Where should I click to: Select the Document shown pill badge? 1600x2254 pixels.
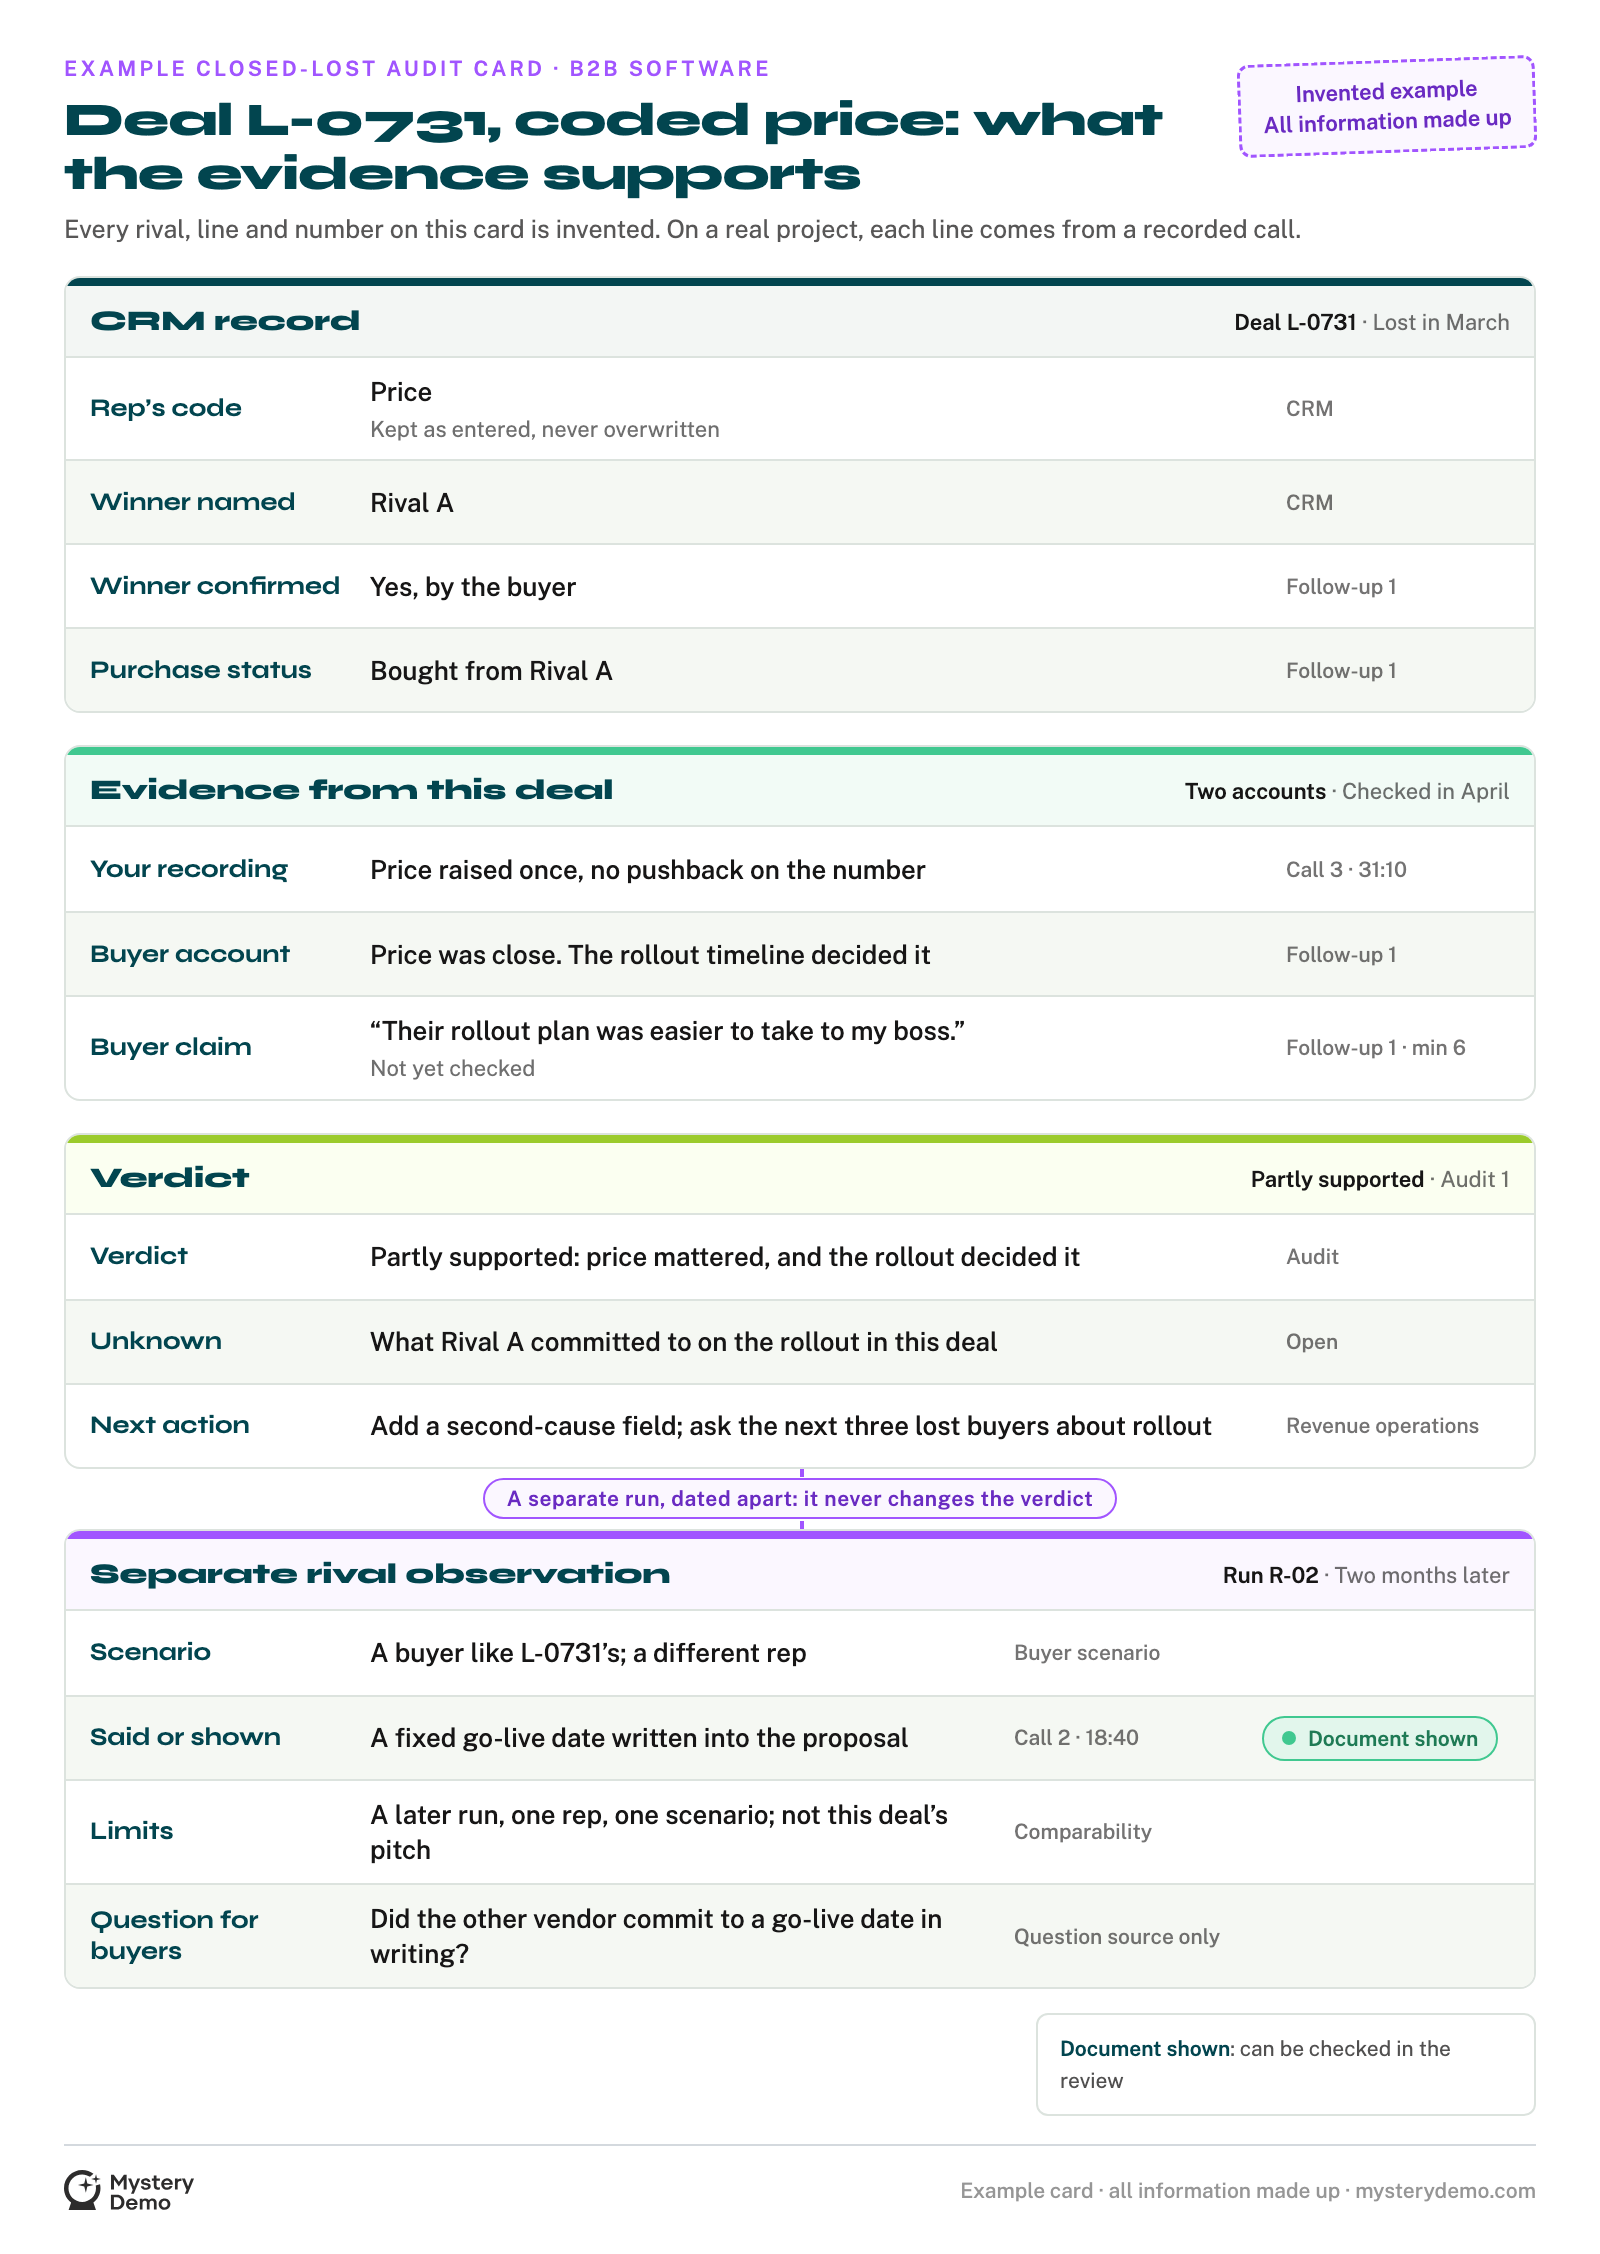click(x=1379, y=1738)
